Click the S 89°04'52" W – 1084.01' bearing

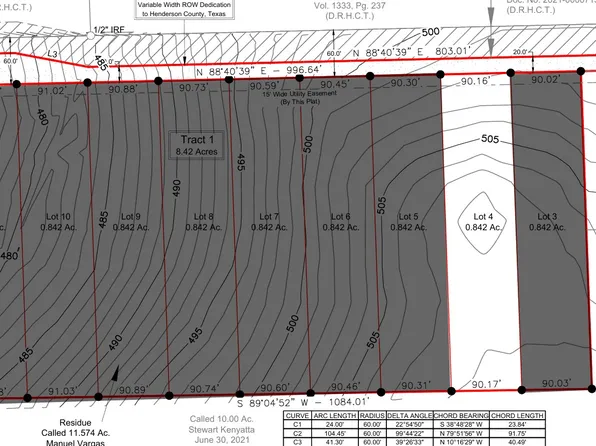[x=303, y=402]
